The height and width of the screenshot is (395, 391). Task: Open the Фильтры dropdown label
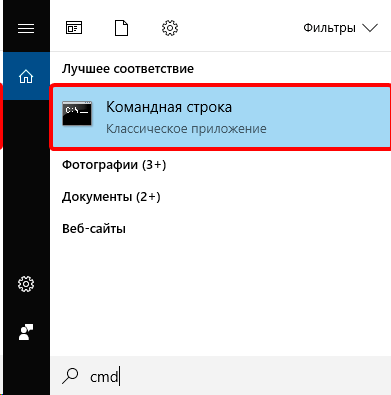329,28
